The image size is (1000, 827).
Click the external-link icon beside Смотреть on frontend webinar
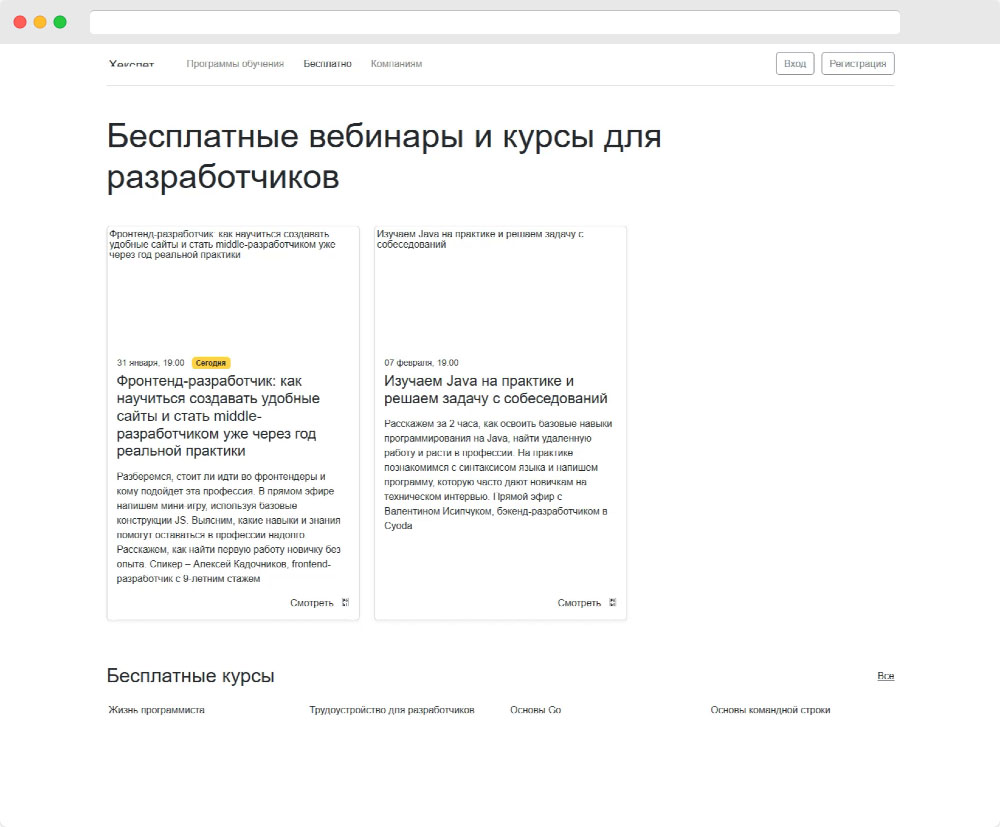345,603
